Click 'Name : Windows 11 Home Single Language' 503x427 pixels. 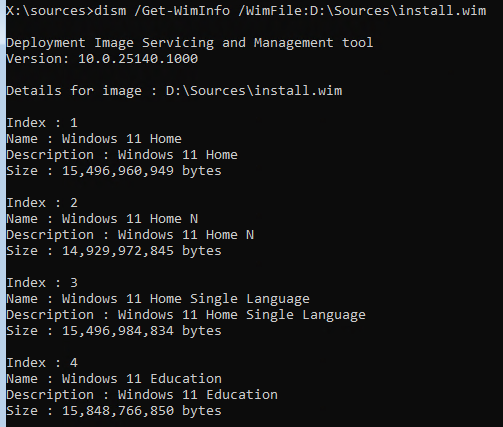pyautogui.click(x=158, y=299)
